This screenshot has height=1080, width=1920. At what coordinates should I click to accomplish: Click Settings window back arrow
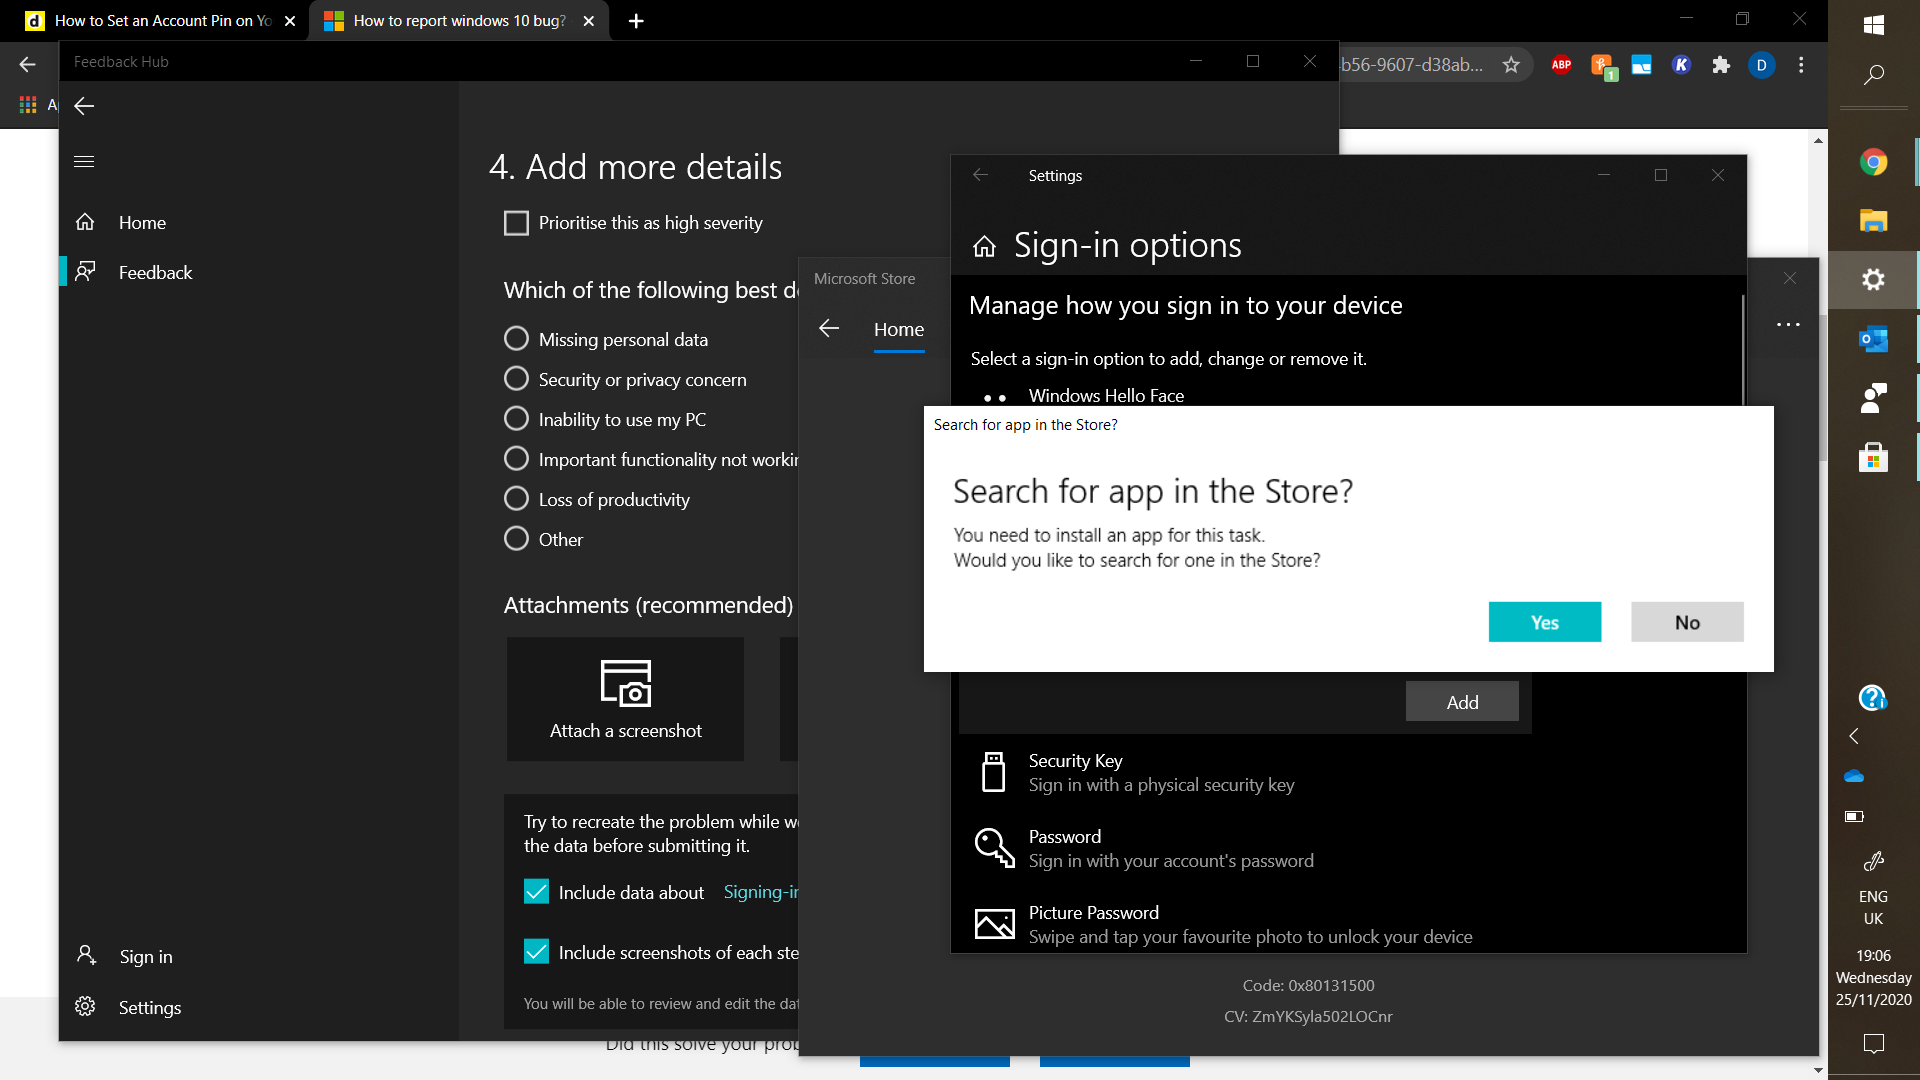(x=980, y=175)
